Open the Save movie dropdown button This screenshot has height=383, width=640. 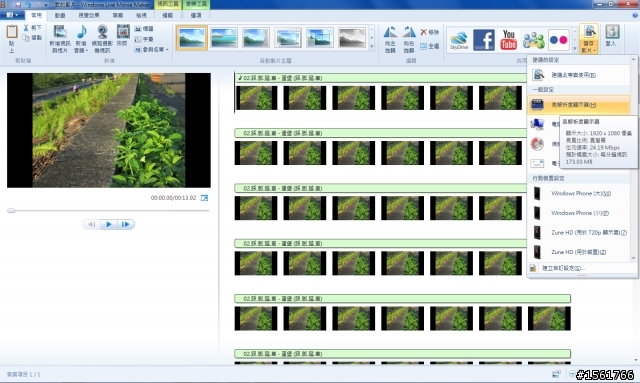pos(589,40)
